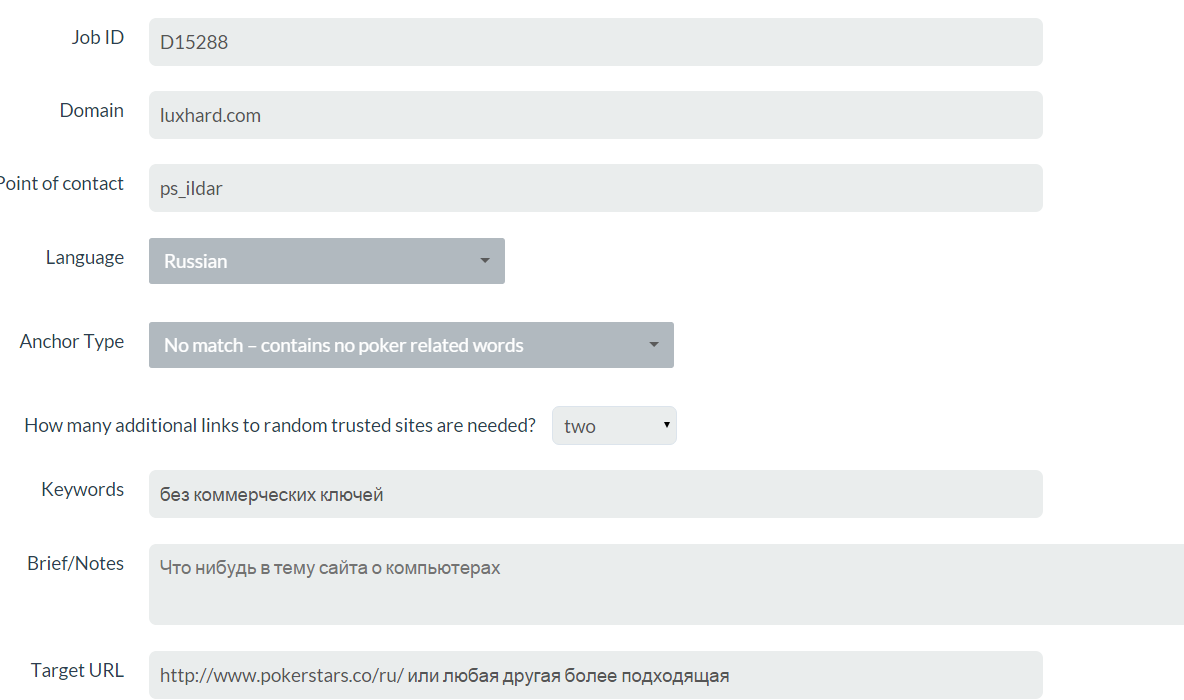Image resolution: width=1184 pixels, height=700 pixels.
Task: Click the Target URL input field
Action: pyautogui.click(x=595, y=674)
